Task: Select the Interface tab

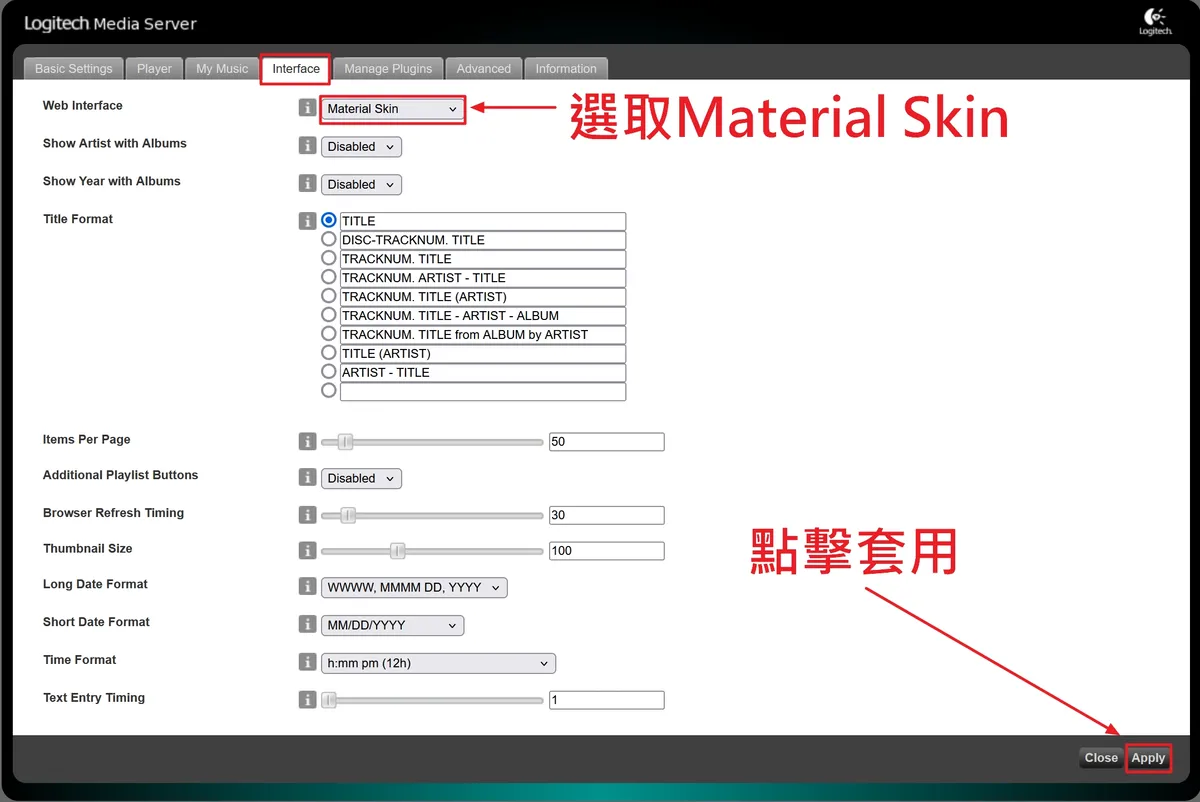Action: pyautogui.click(x=296, y=69)
